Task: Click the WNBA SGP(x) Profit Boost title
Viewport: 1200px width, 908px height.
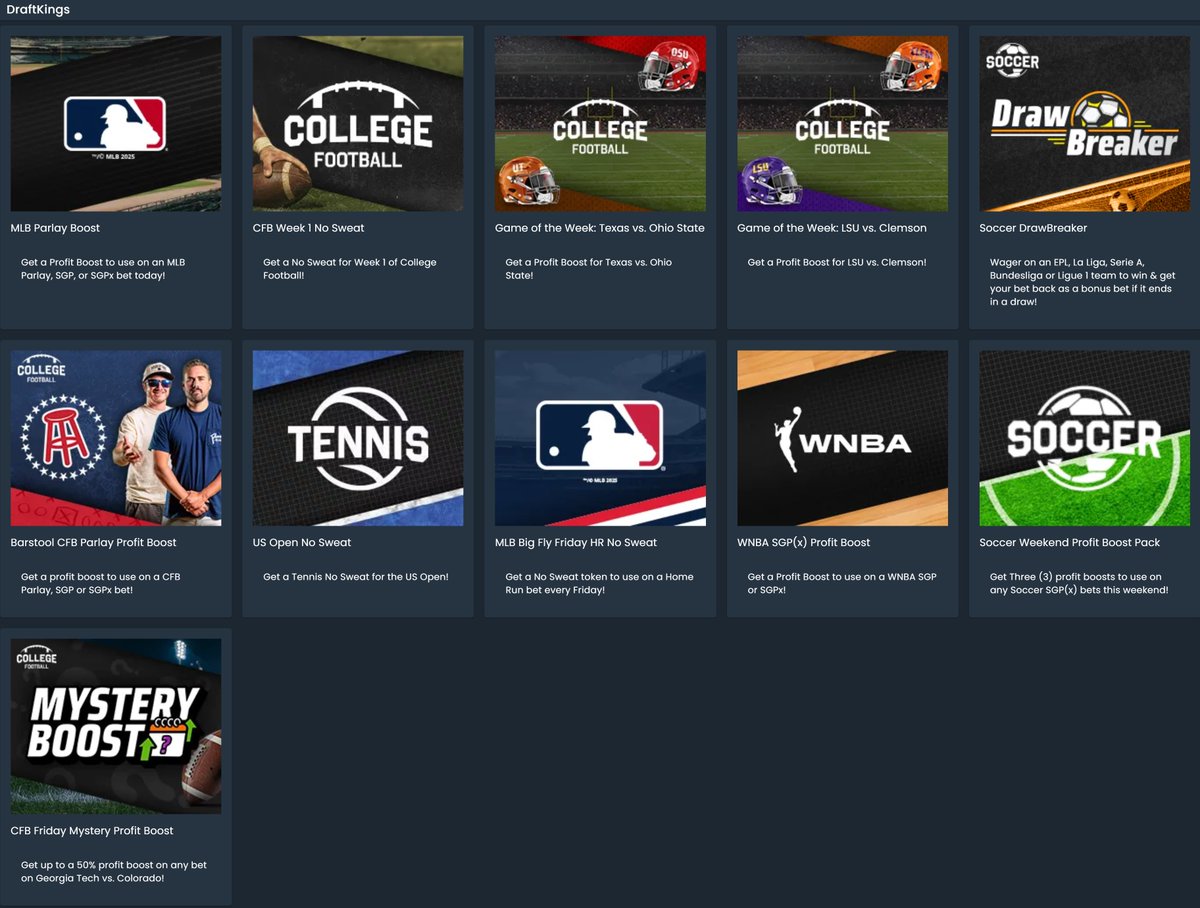Action: 803,542
